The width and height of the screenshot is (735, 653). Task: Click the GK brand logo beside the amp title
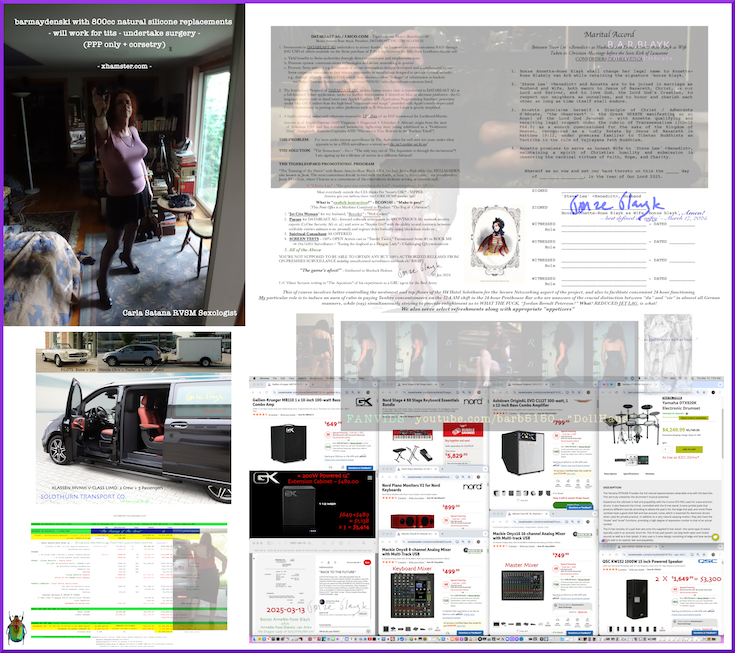(363, 402)
